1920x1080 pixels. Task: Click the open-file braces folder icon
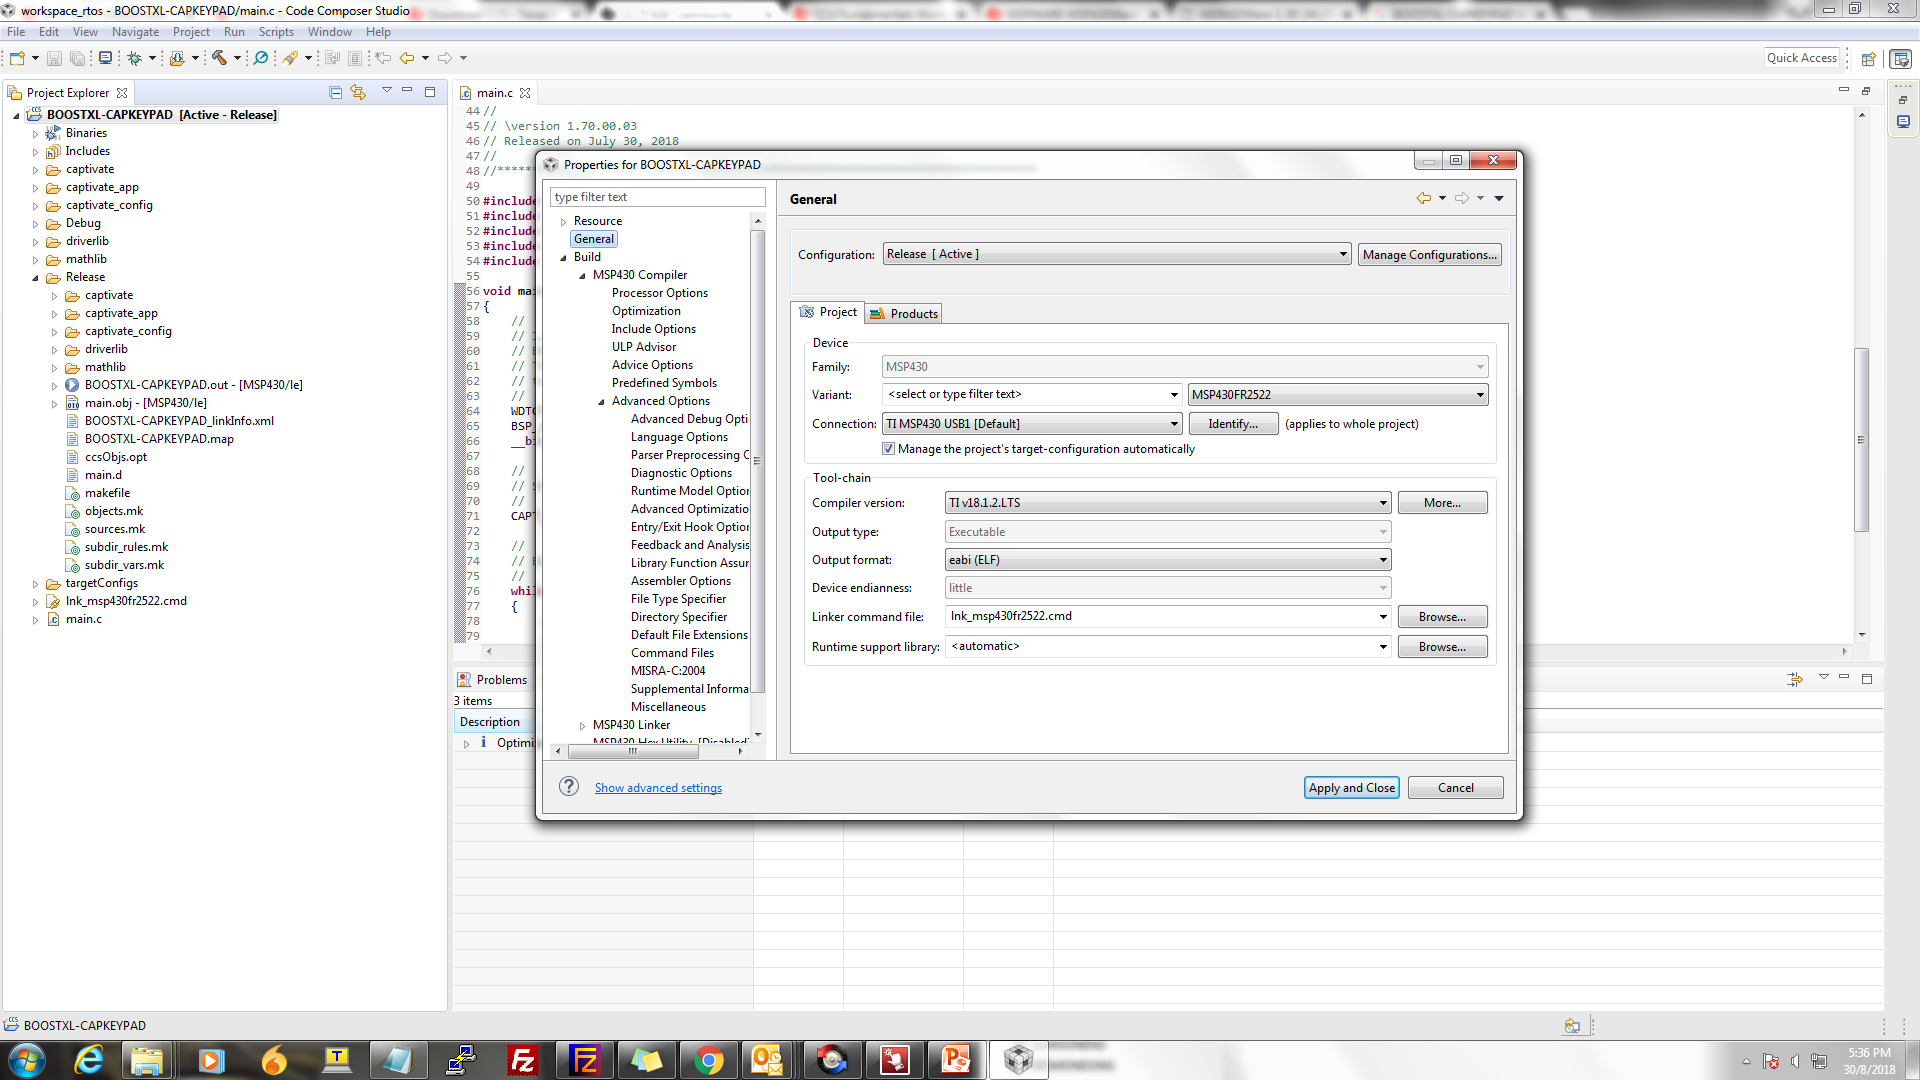pos(177,58)
